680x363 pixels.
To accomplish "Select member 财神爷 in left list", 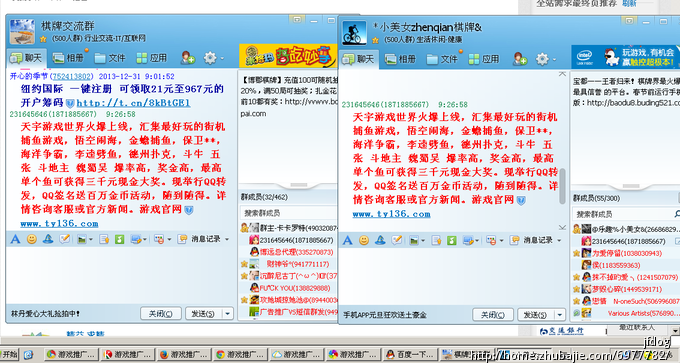I will coord(289,264).
